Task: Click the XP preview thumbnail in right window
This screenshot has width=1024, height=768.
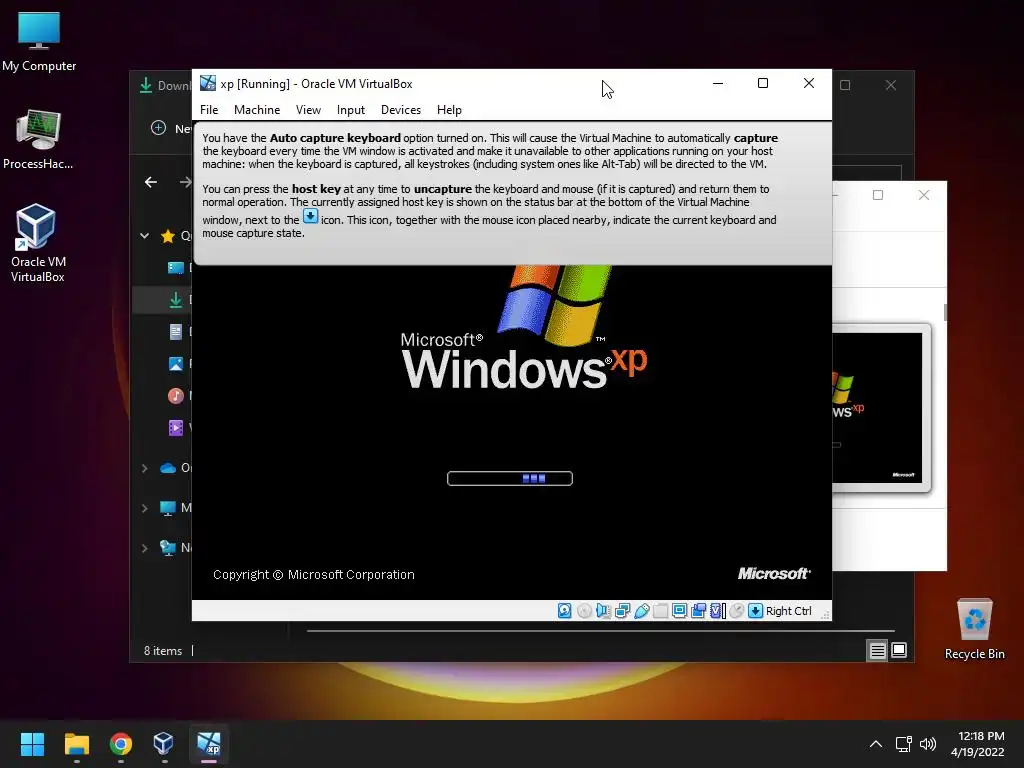Action: coord(877,408)
